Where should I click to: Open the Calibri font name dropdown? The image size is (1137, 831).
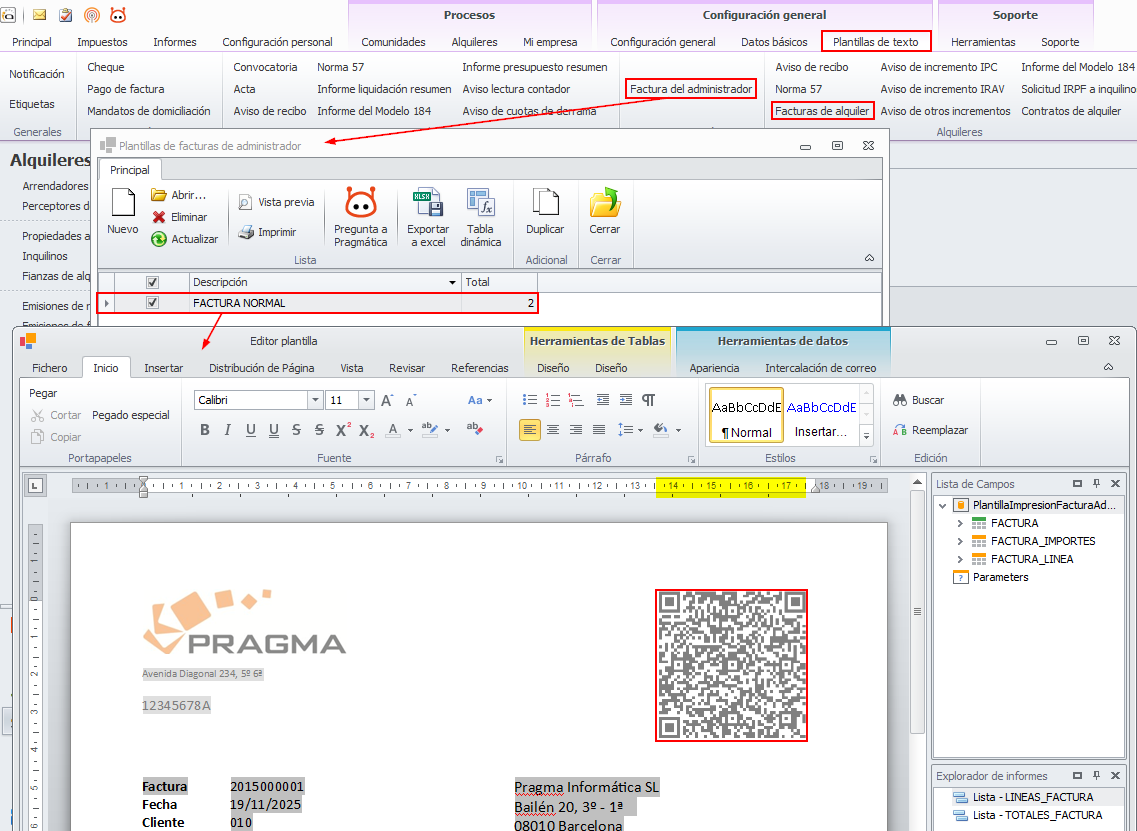point(315,400)
